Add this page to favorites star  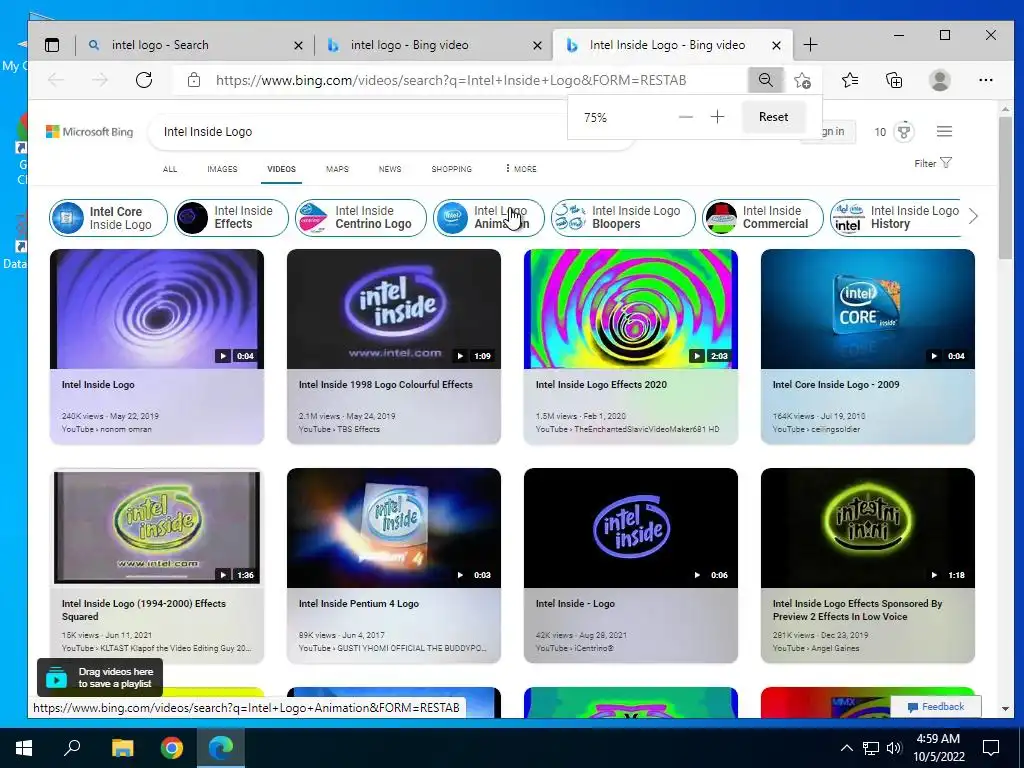pos(802,80)
